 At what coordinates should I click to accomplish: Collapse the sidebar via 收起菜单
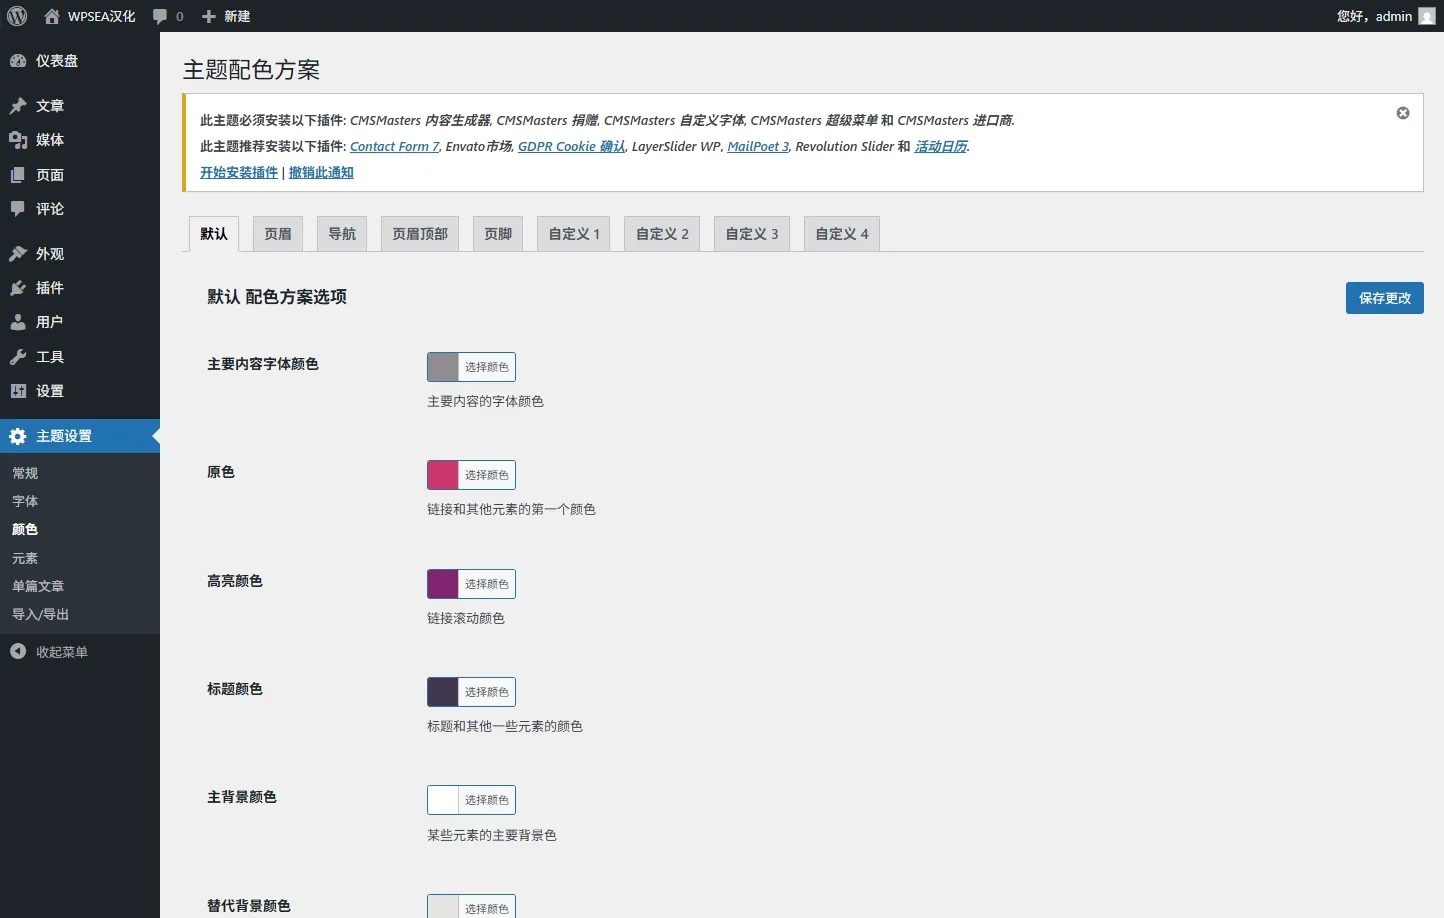pos(61,652)
